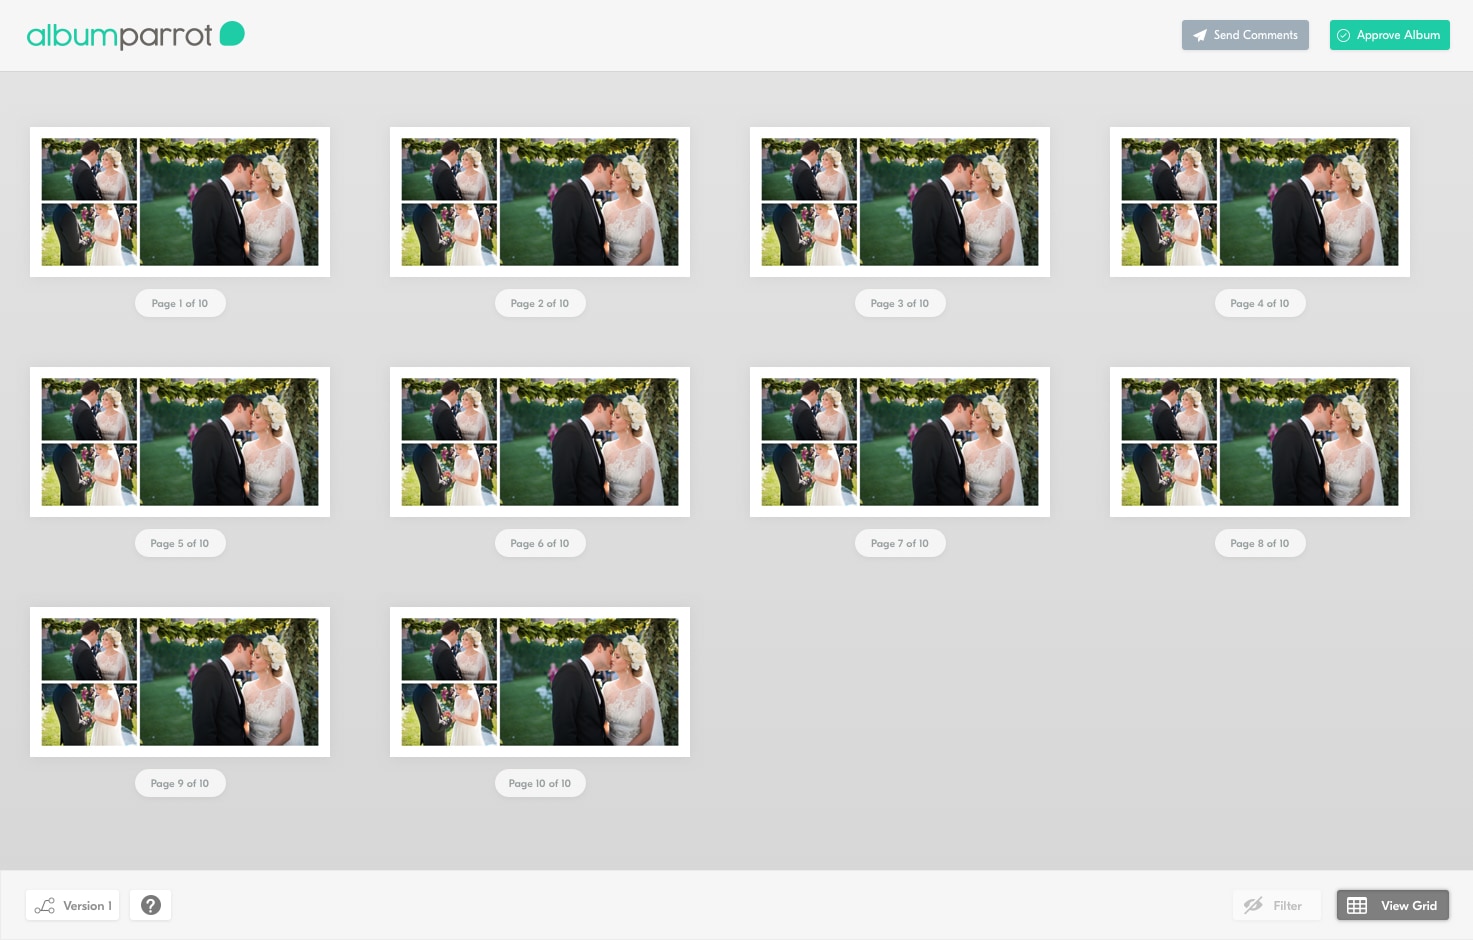The image size is (1473, 940).
Task: Send comments using the Send Comments button
Action: click(1245, 35)
